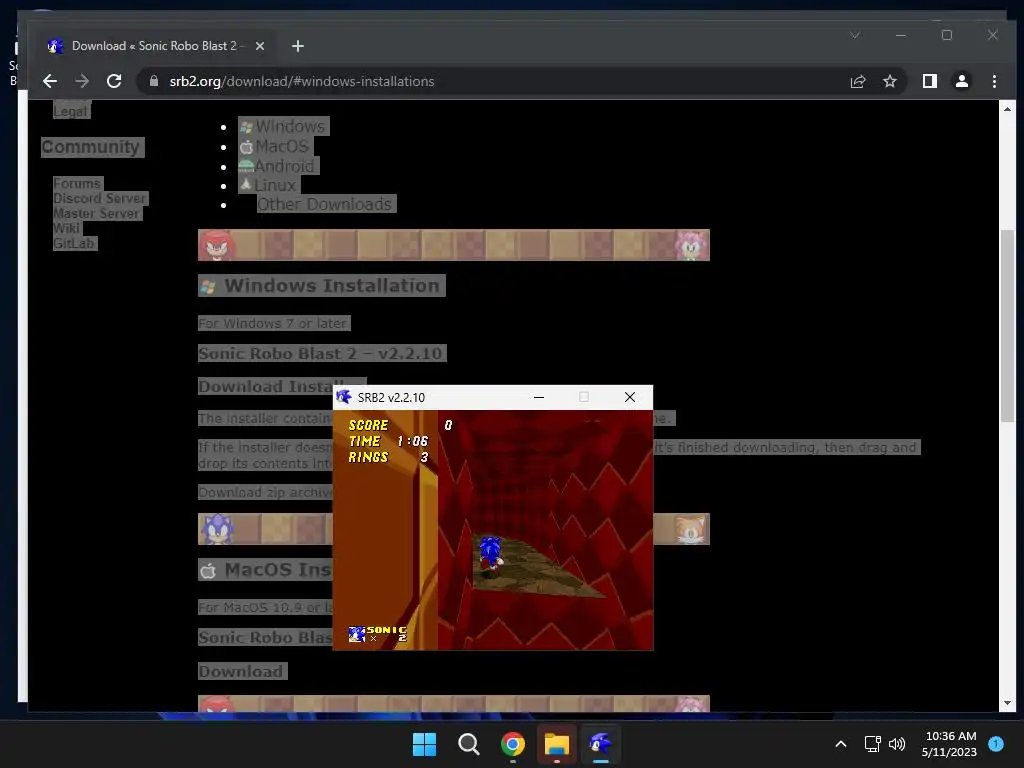Open the browser side panel icon
Viewport: 1024px width, 768px height.
929,81
